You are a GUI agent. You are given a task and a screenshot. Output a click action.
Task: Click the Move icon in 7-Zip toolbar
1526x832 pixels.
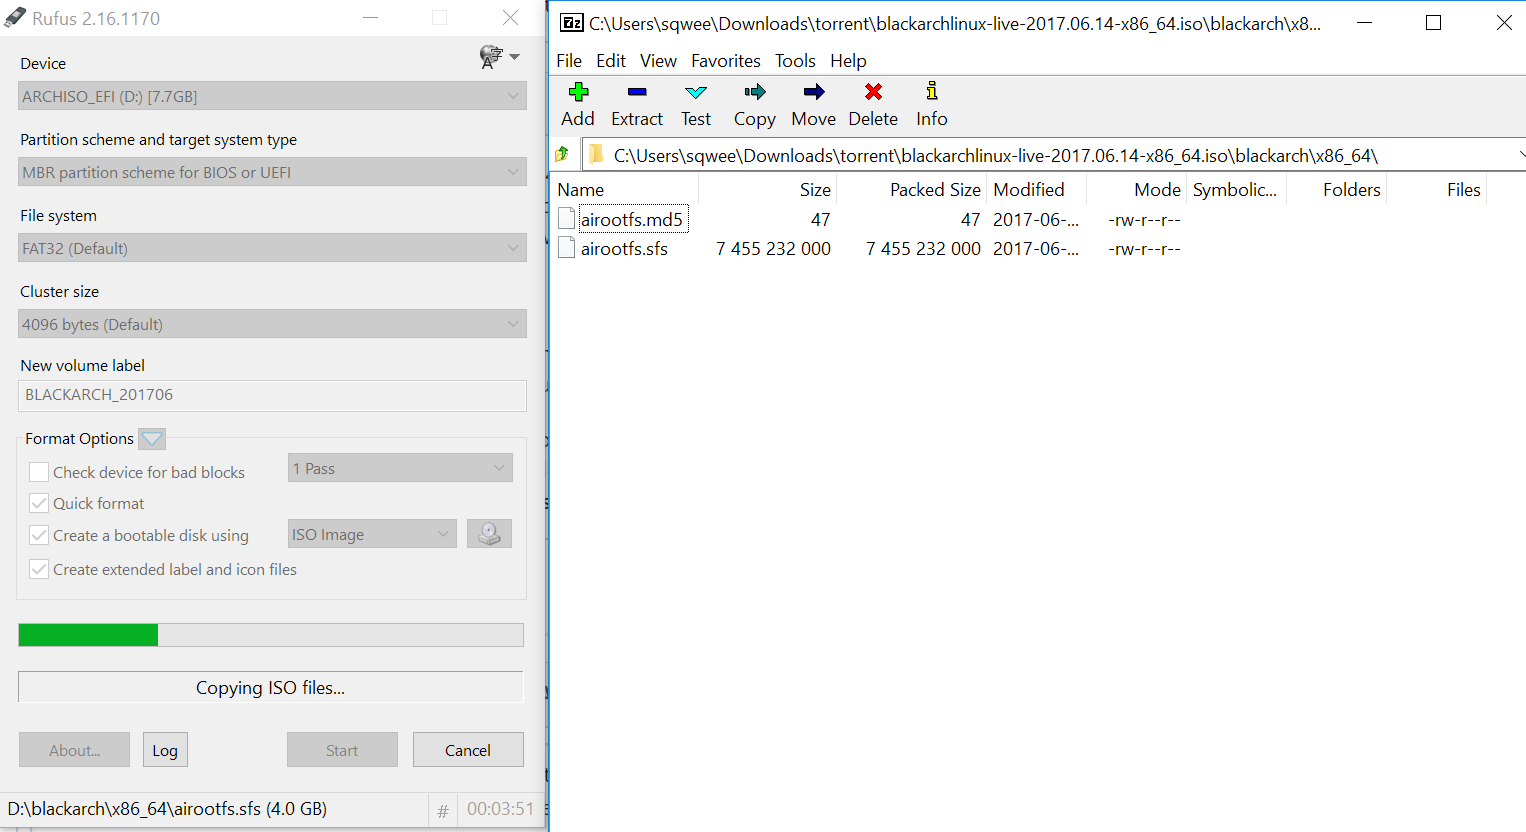pos(814,92)
